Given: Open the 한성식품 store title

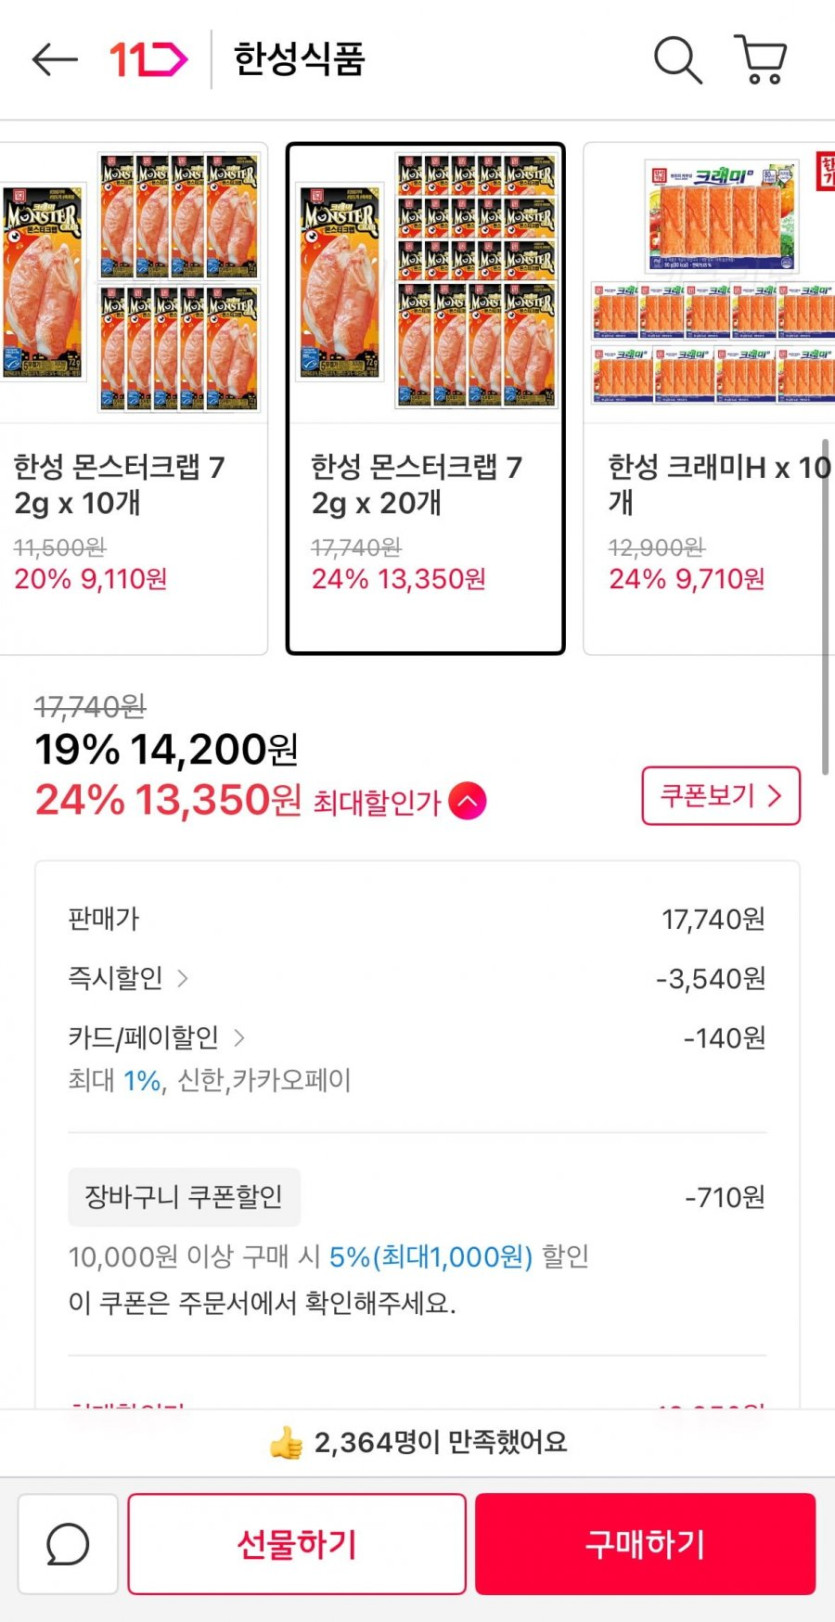Looking at the screenshot, I should pyautogui.click(x=299, y=60).
